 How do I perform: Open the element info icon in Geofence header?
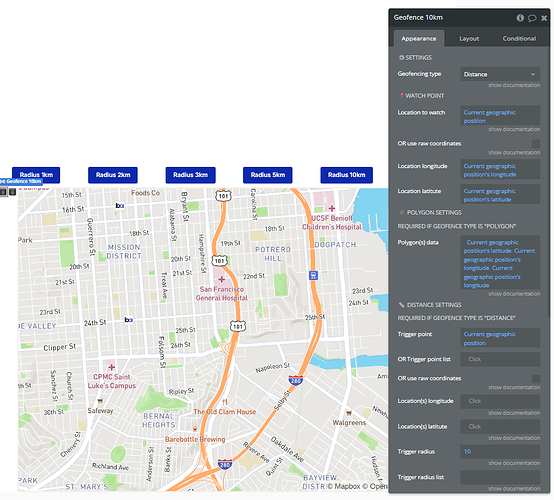tap(520, 18)
